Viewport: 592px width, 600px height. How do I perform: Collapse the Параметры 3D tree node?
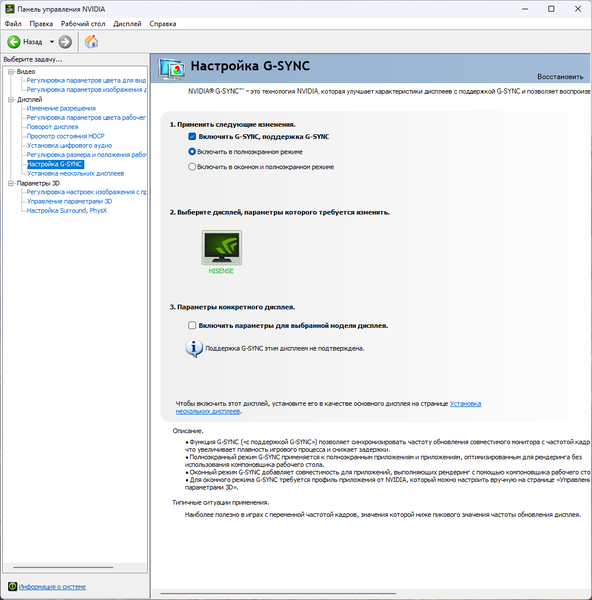click(11, 183)
